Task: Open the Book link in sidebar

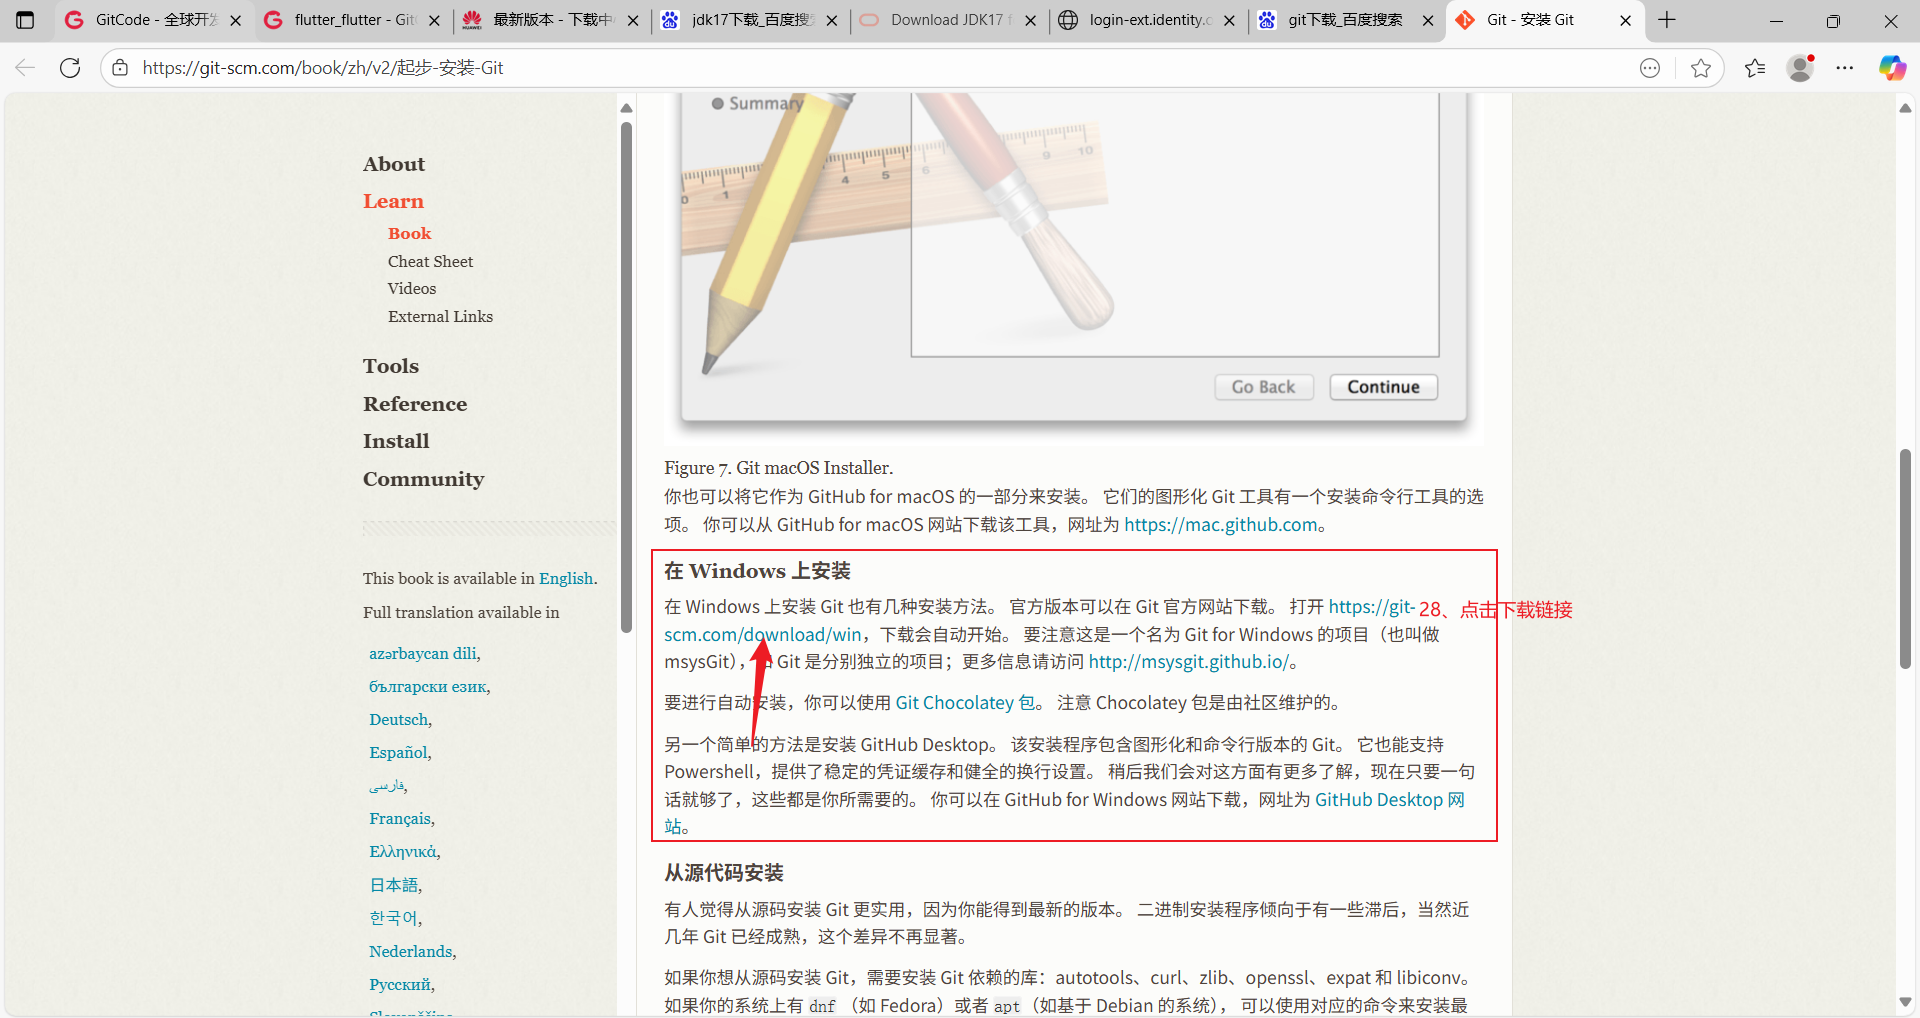Action: [409, 233]
